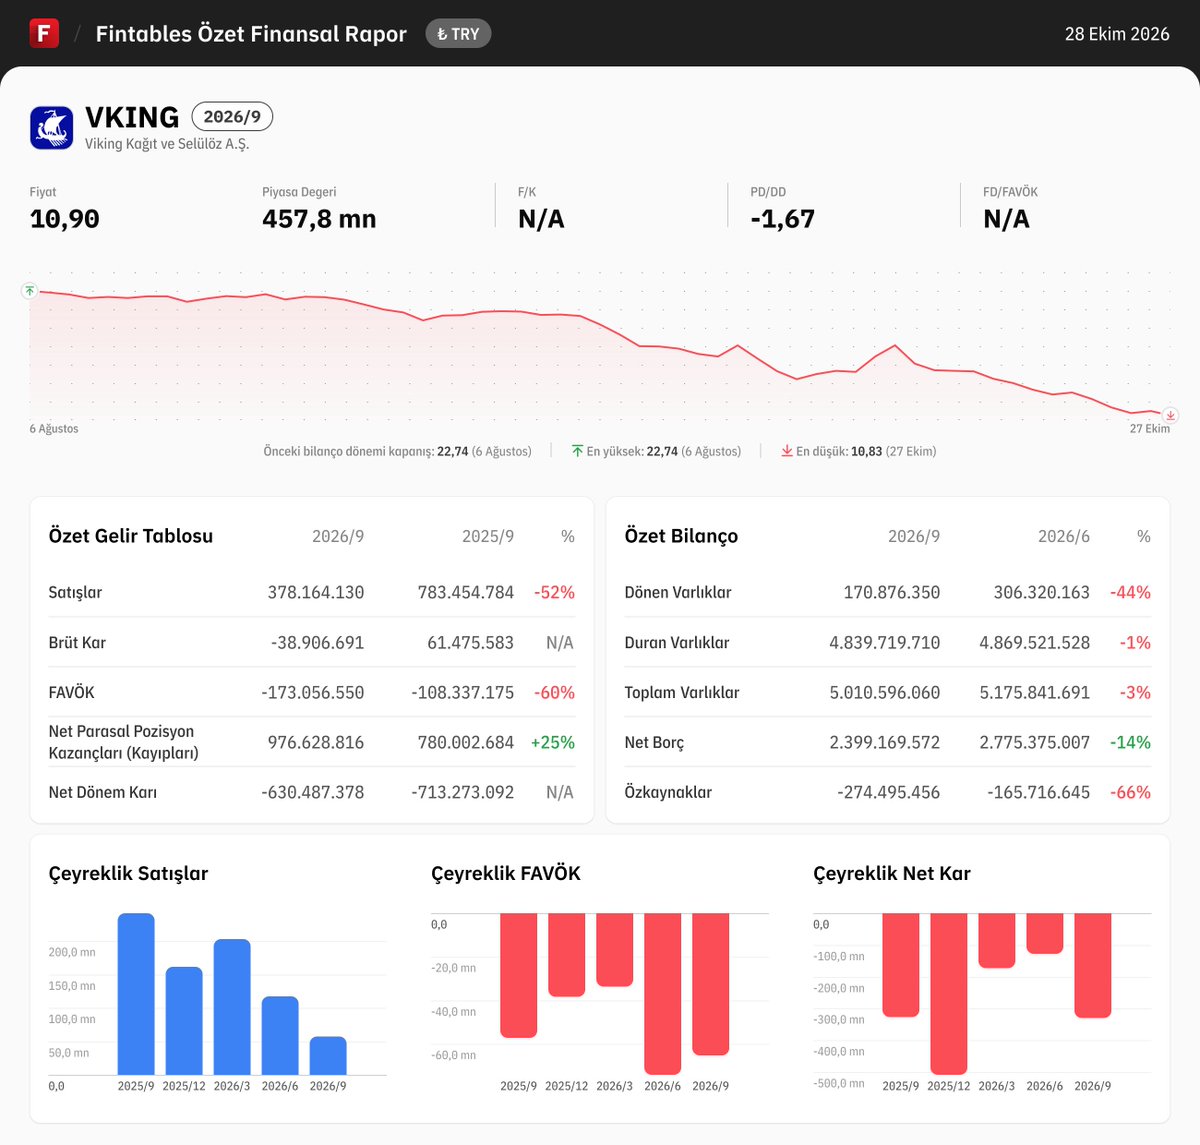The image size is (1200, 1145).
Task: Click the 2026/6 column header in Özet Bilanço
Action: (x=1064, y=536)
